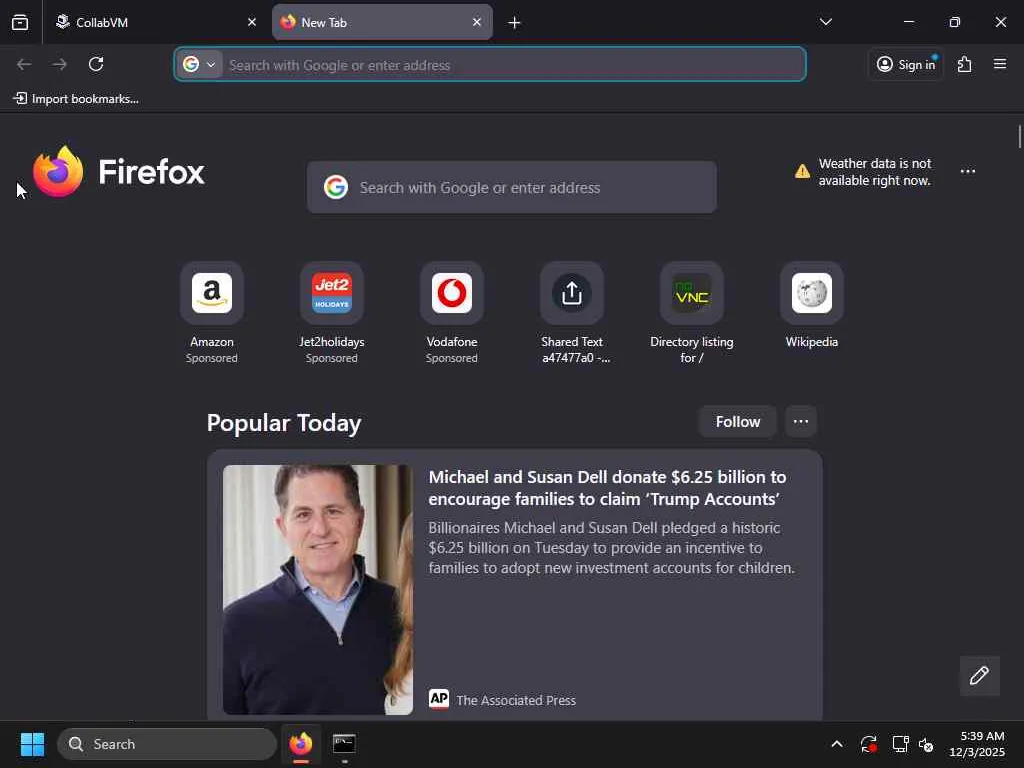Click the muted volume tray icon
This screenshot has width=1024, height=768.
[x=926, y=744]
